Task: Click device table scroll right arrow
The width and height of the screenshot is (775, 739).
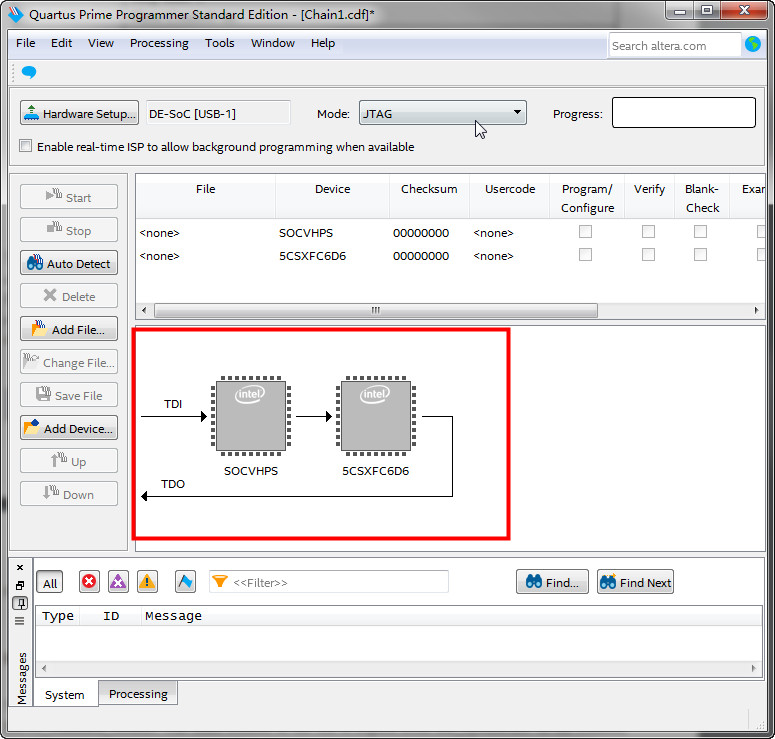Action: [756, 310]
